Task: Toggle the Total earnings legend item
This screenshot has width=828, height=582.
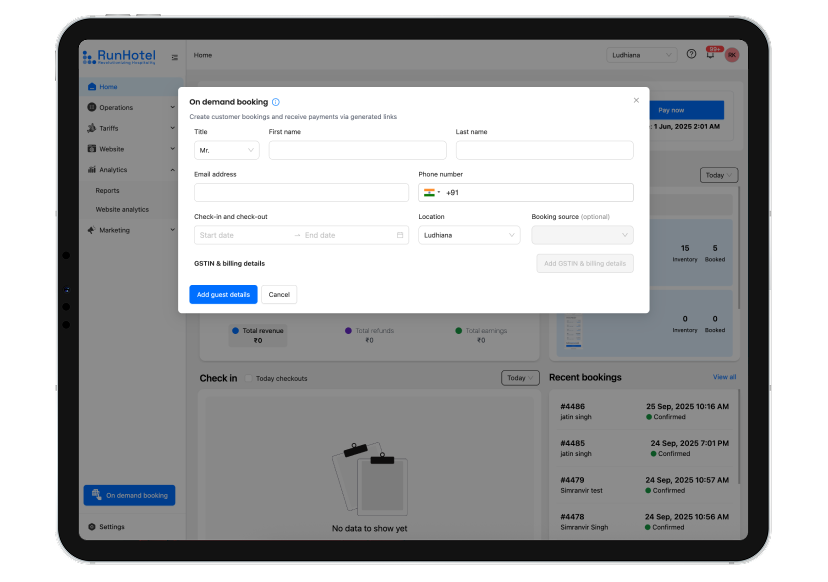Action: tap(481, 335)
